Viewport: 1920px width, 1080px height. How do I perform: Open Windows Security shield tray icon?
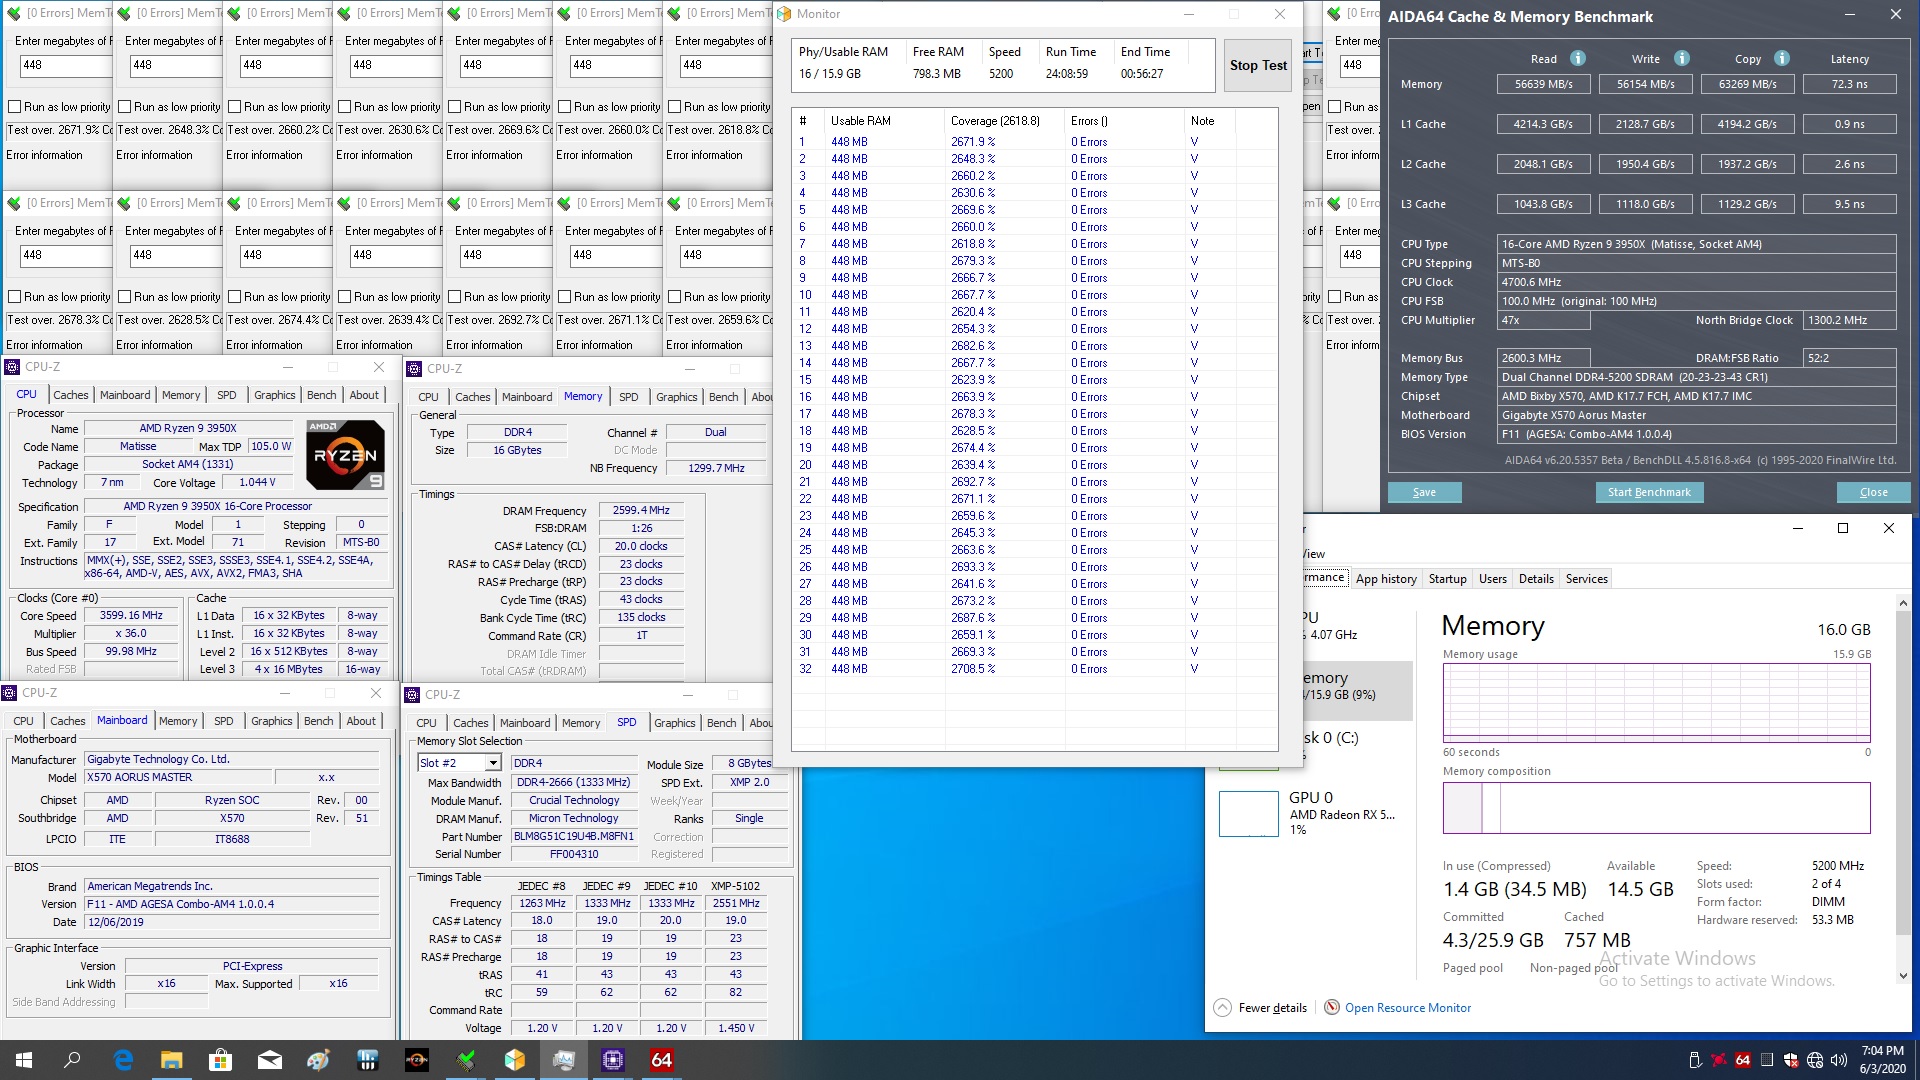(1790, 1060)
